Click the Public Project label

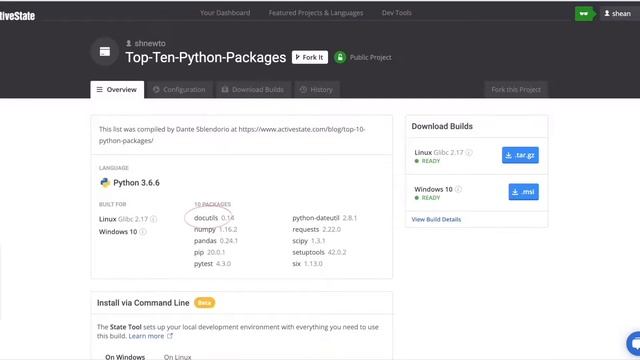370,58
